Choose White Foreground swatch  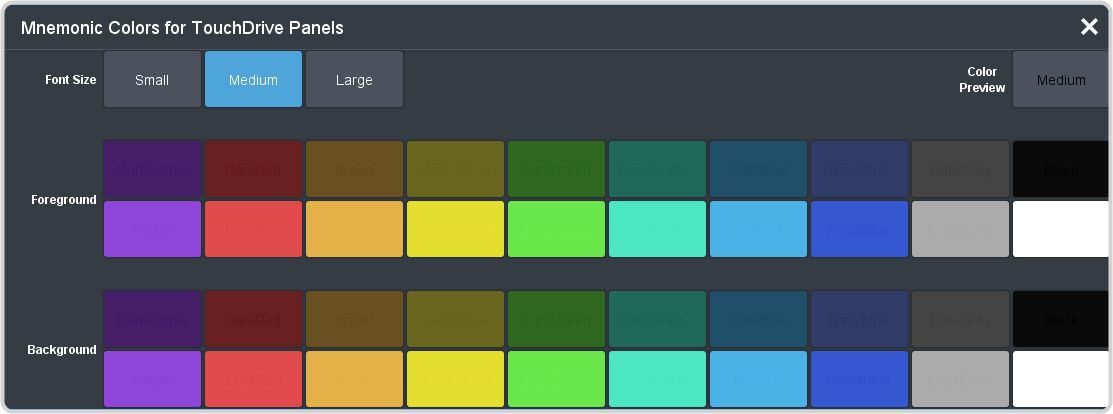point(1060,229)
